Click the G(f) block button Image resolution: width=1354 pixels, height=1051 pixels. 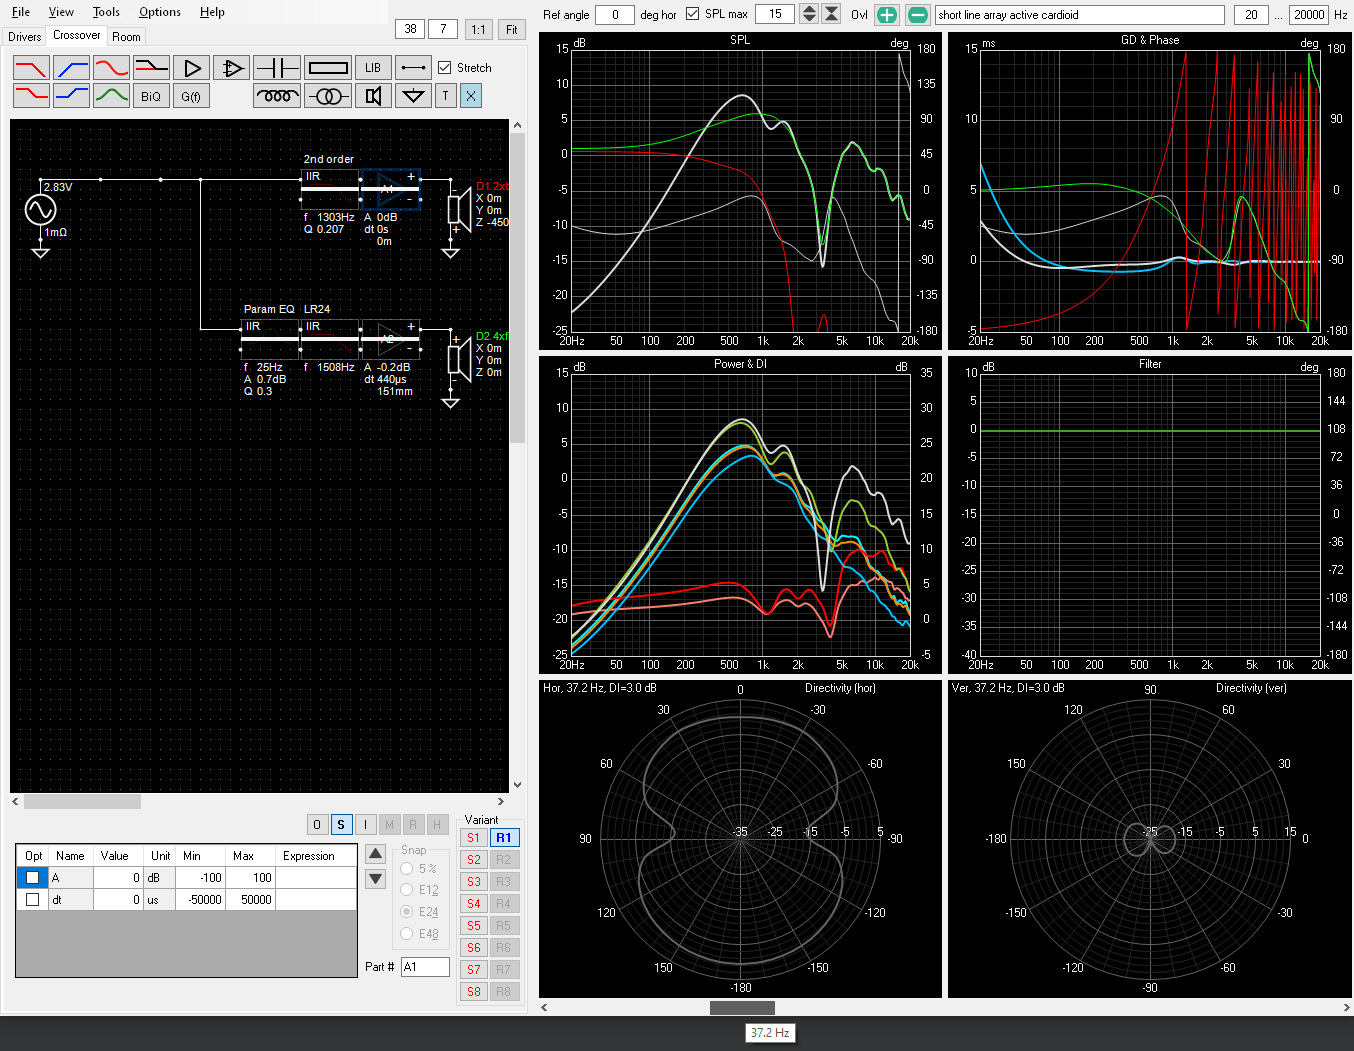pyautogui.click(x=191, y=96)
